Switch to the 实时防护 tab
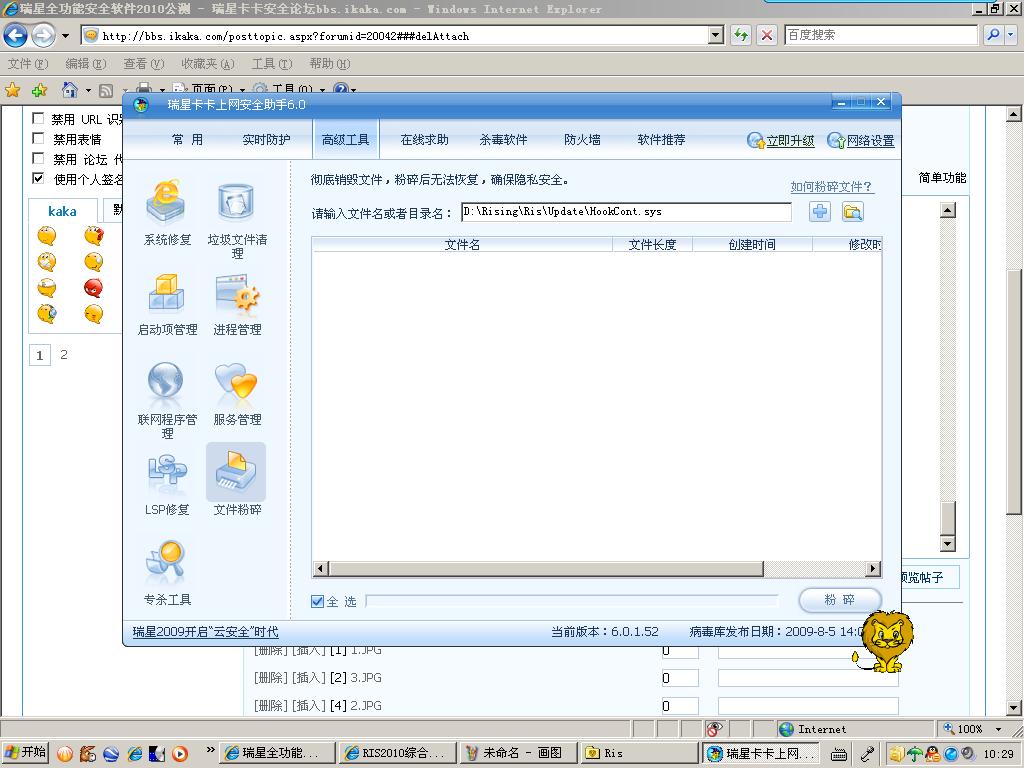The width and height of the screenshot is (1024, 768). (266, 140)
